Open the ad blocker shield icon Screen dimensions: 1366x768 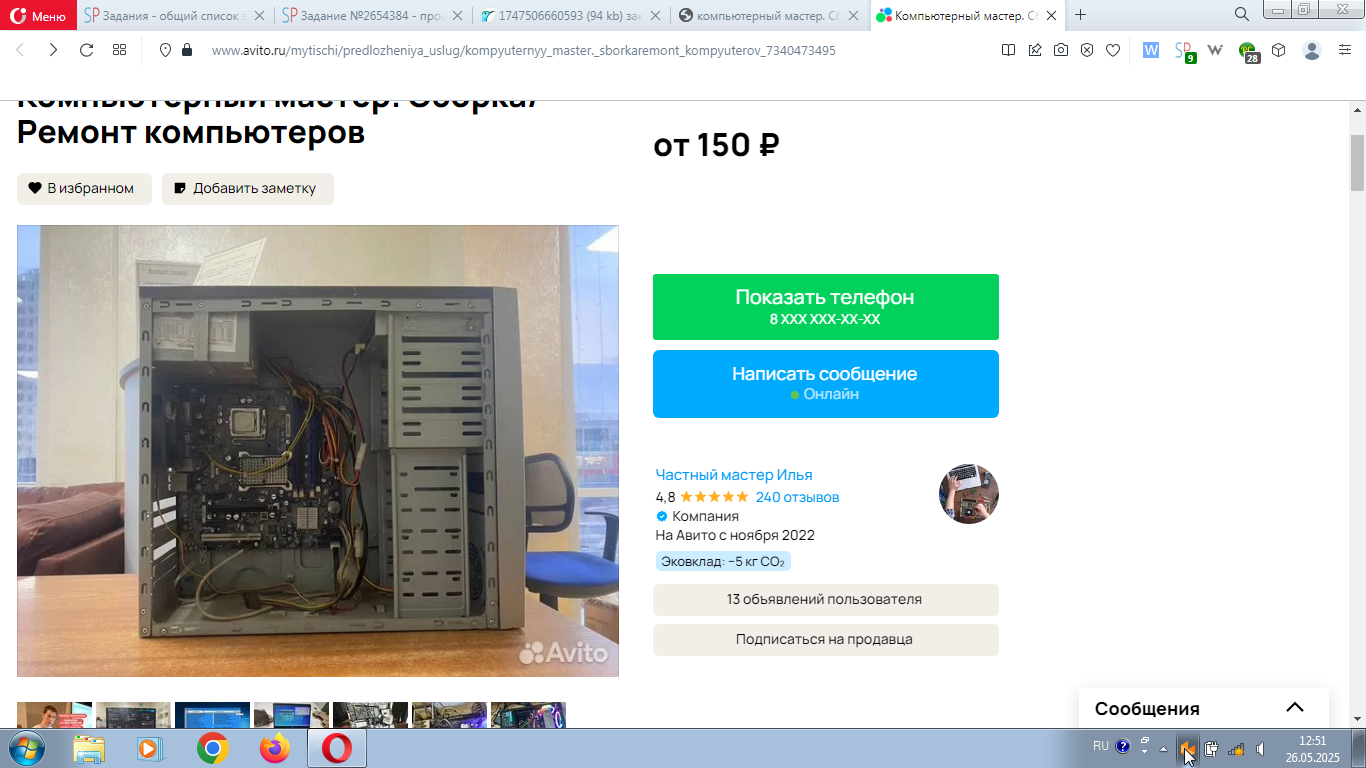[x=1087, y=50]
